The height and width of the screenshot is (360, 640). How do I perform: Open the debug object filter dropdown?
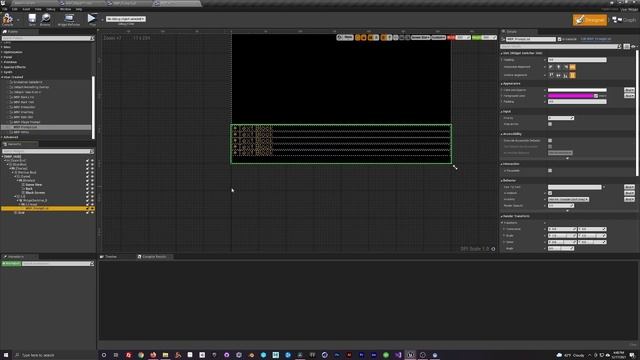(126, 19)
